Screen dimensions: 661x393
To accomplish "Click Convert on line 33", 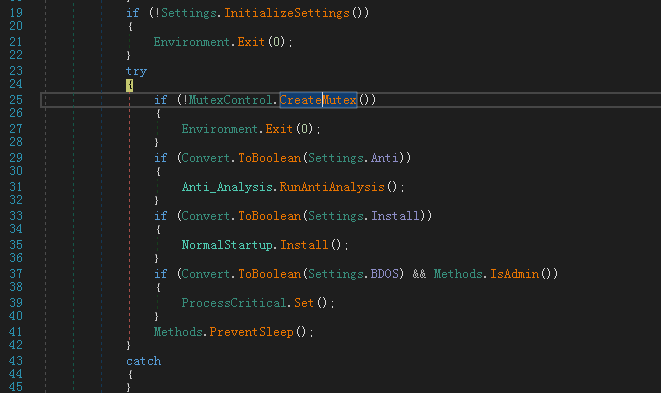I will 206,216.
